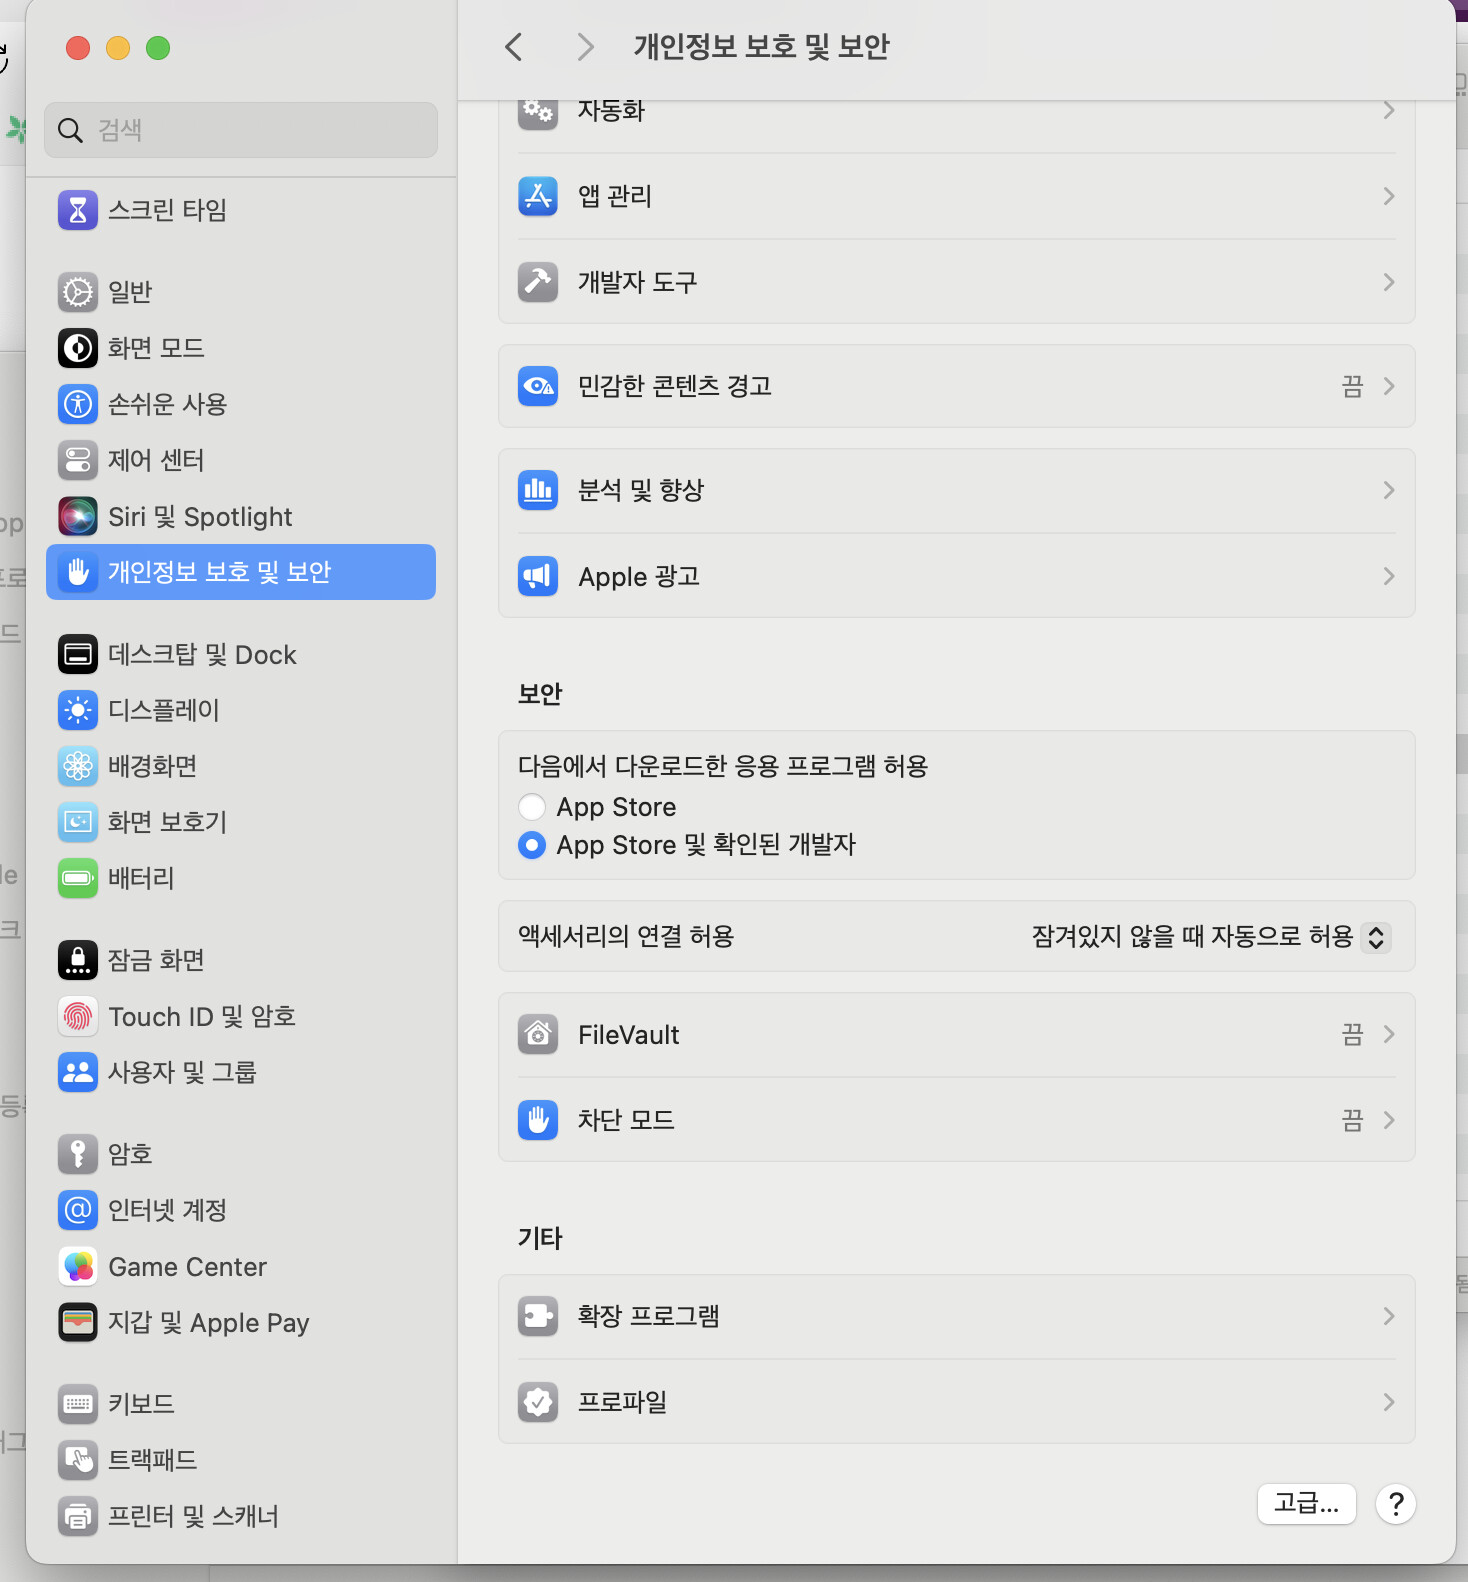The height and width of the screenshot is (1582, 1468).
Task: Open the 배터리 green battery icon
Action: (78, 878)
